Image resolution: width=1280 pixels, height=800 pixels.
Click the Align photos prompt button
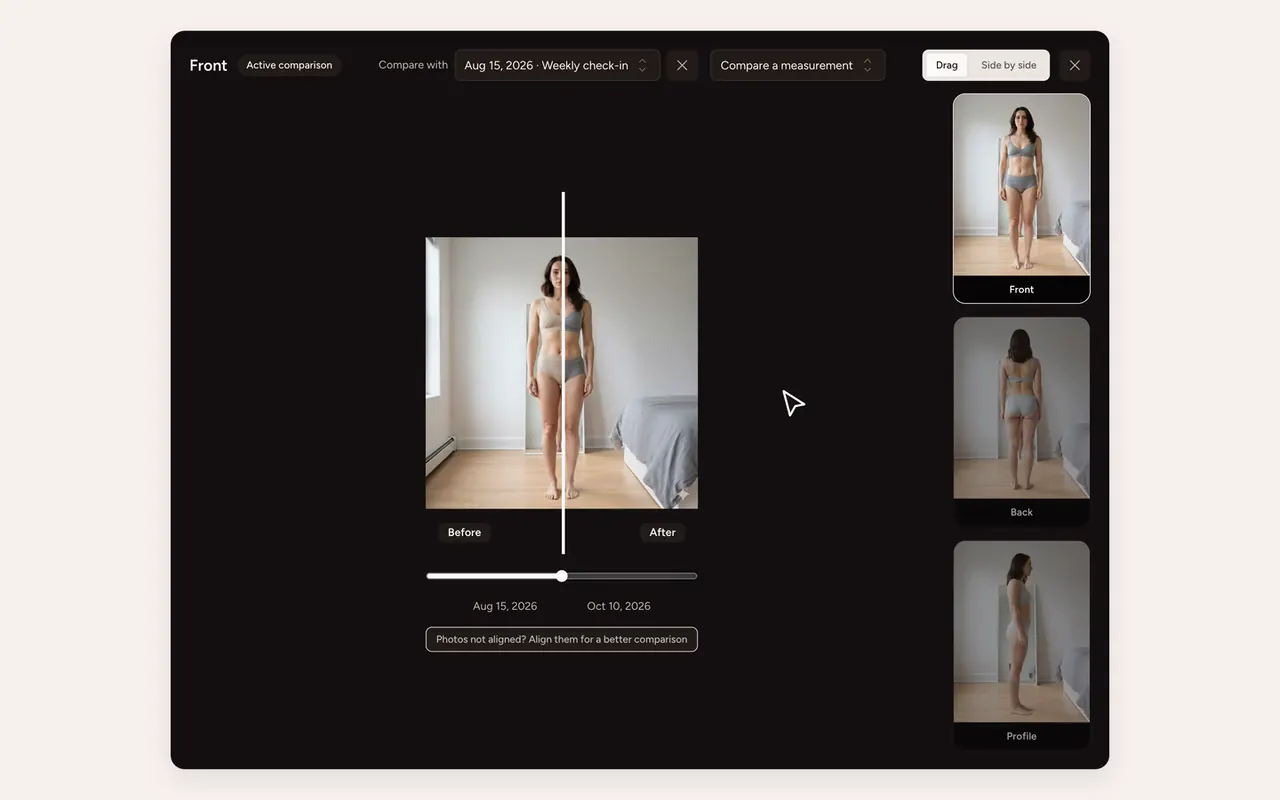pos(561,639)
